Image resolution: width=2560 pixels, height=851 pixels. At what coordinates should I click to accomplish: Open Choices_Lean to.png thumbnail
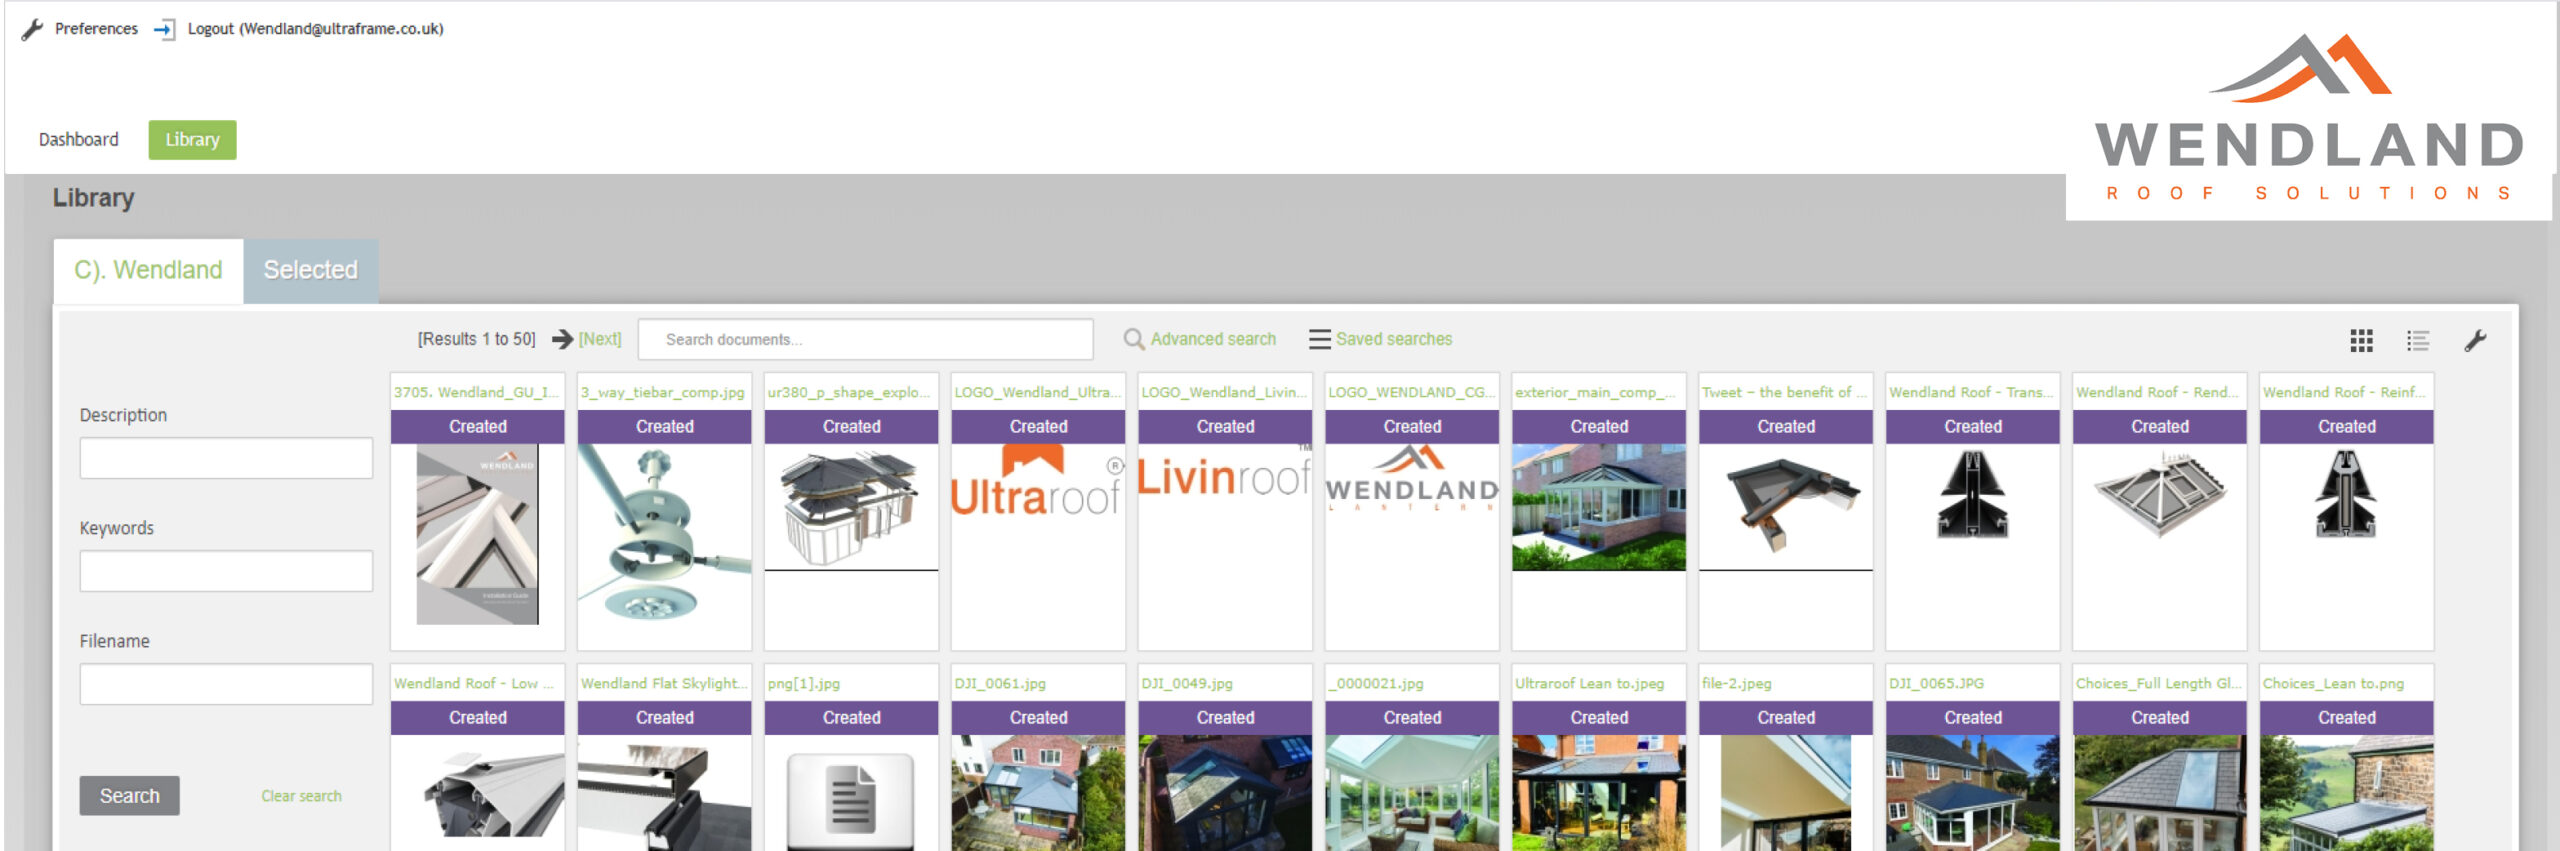click(2347, 793)
